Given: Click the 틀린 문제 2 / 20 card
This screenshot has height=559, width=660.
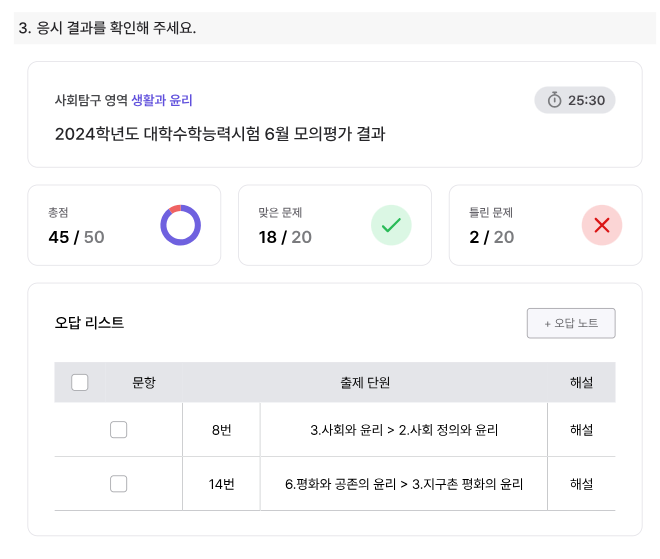Looking at the screenshot, I should tap(546, 225).
